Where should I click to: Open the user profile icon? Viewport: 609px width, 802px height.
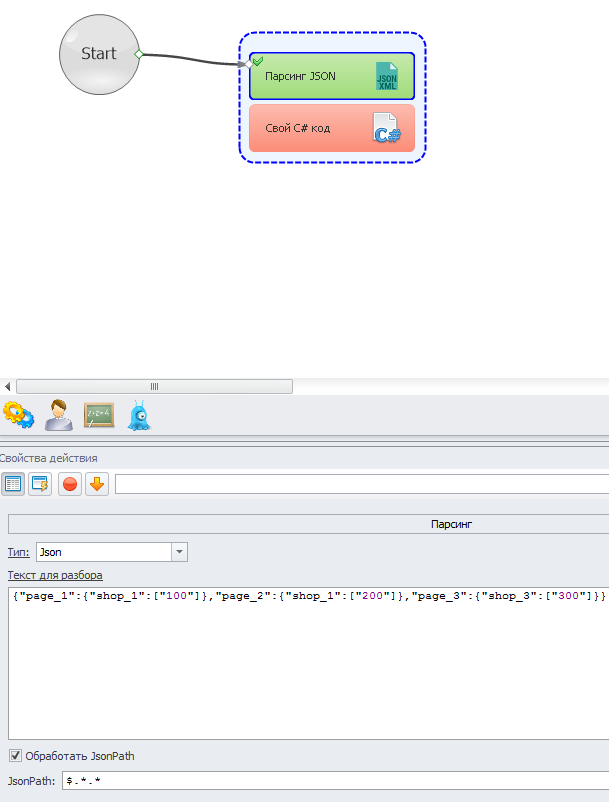[x=58, y=415]
